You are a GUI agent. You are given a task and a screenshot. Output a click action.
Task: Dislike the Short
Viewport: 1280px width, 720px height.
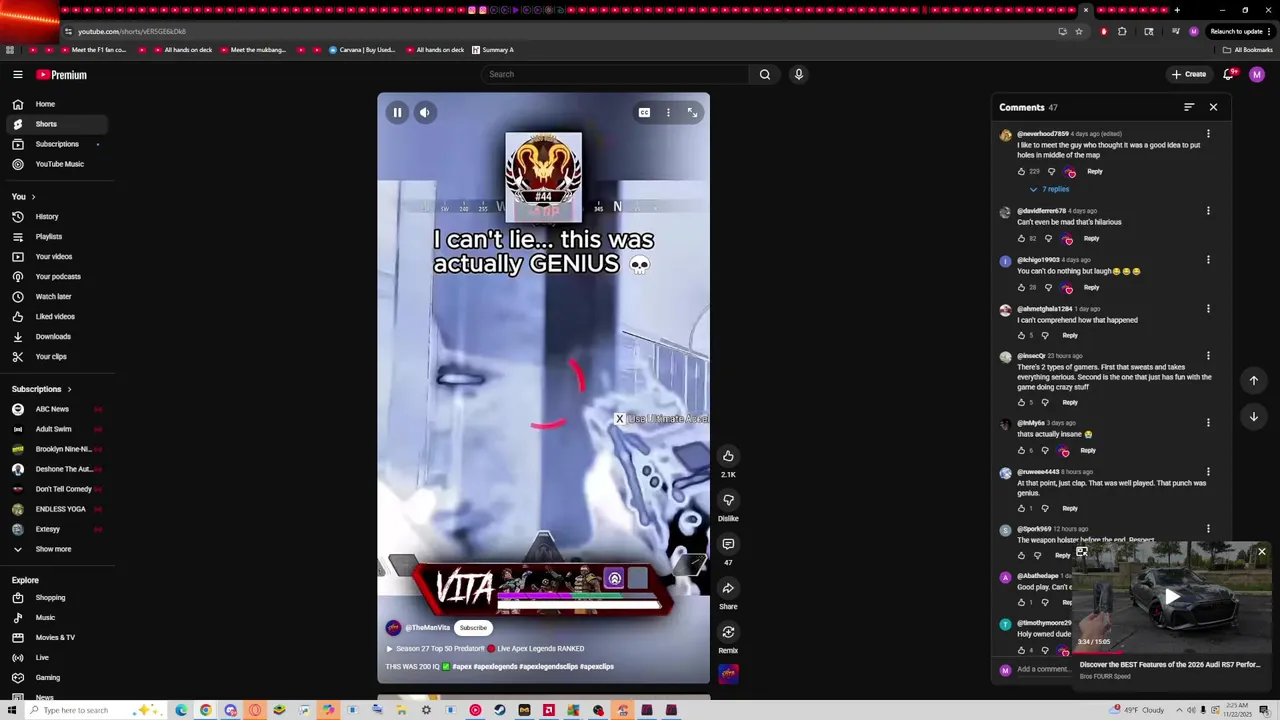coord(728,500)
